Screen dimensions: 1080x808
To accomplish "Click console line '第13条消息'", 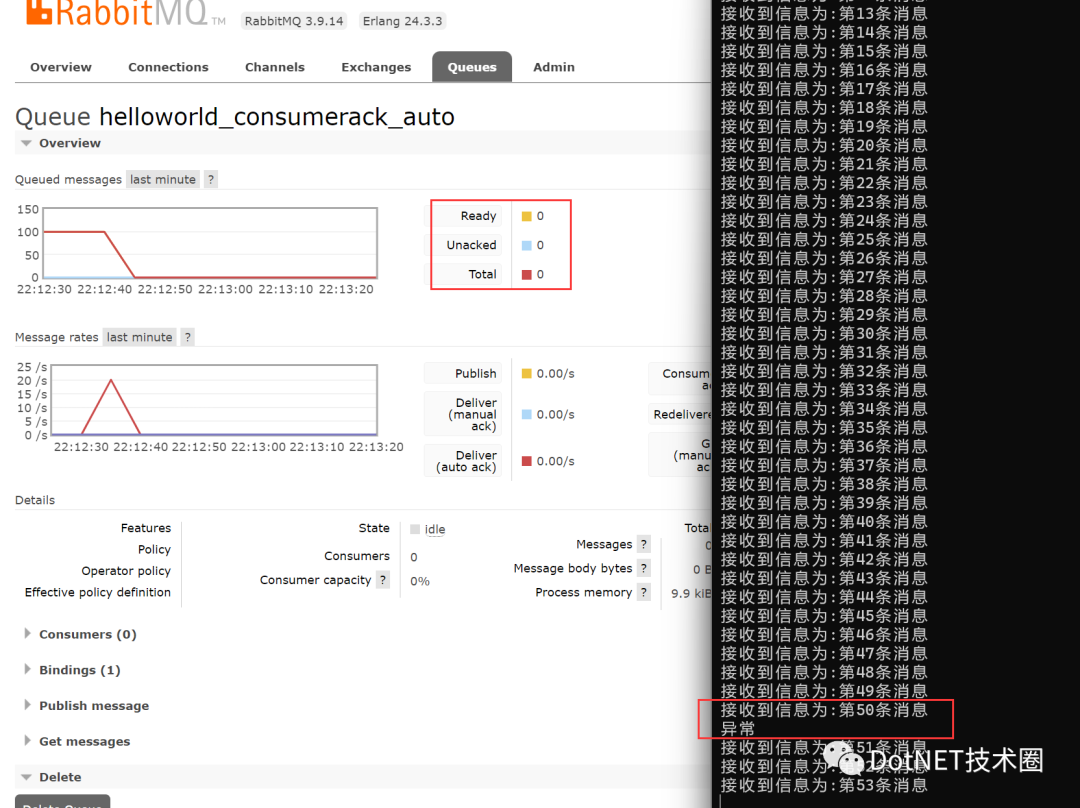I will pyautogui.click(x=824, y=14).
